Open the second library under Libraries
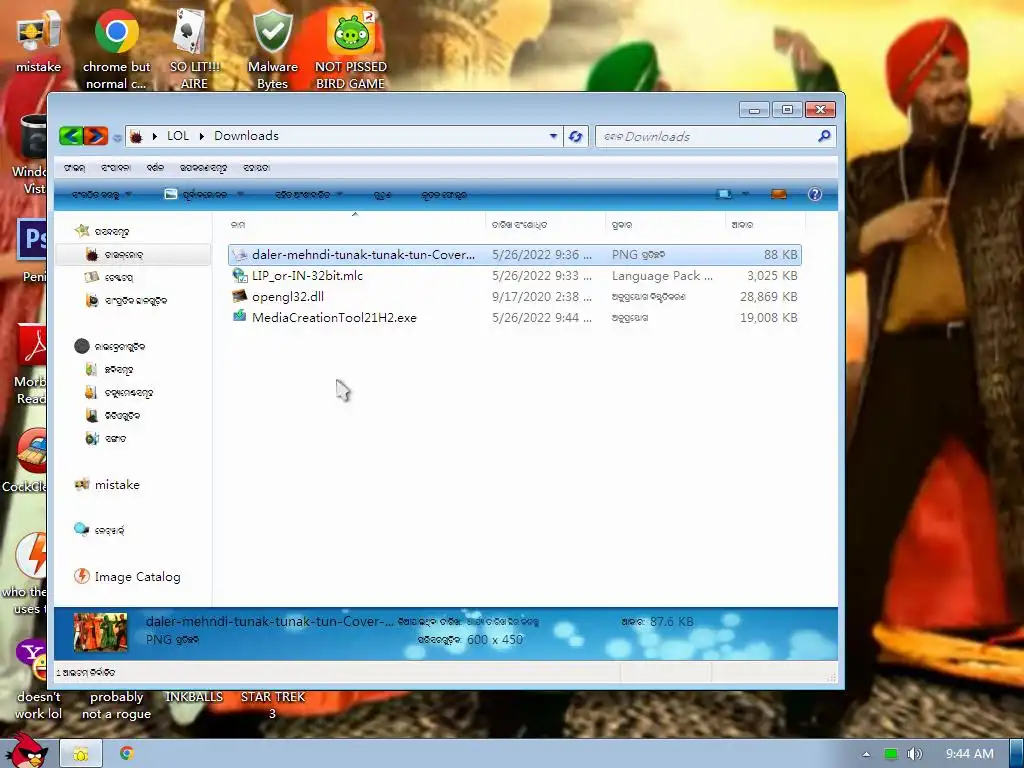1024x768 pixels. tap(120, 392)
